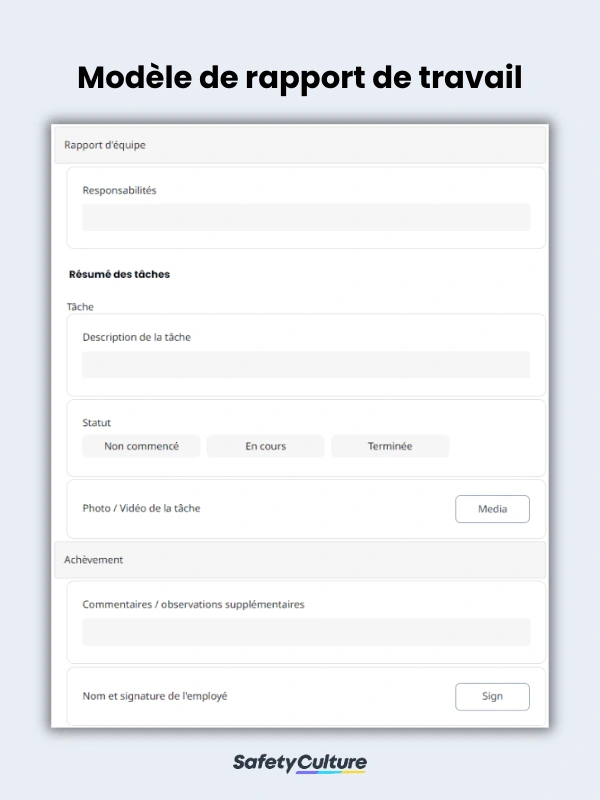Select the Non commencé status
This screenshot has height=800, width=600.
click(141, 446)
